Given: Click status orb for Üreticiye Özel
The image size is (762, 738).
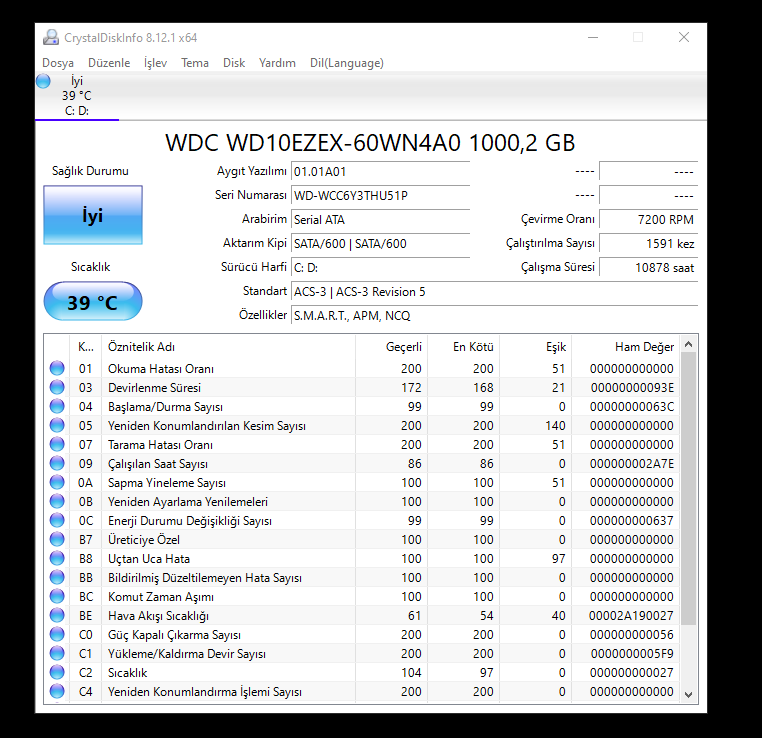Looking at the screenshot, I should coord(57,539).
